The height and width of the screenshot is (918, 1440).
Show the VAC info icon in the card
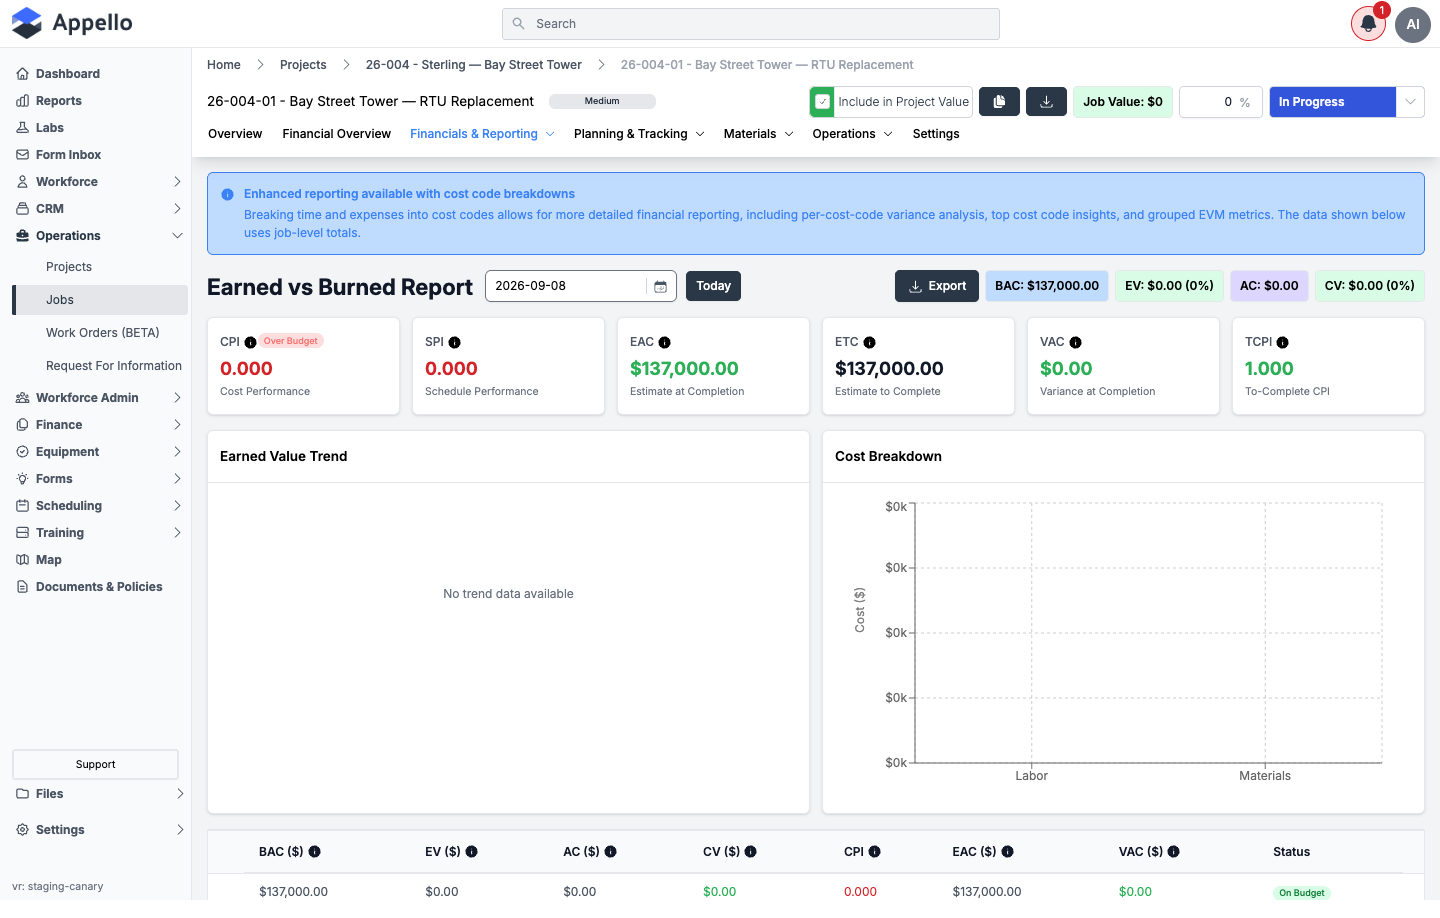coord(1075,342)
